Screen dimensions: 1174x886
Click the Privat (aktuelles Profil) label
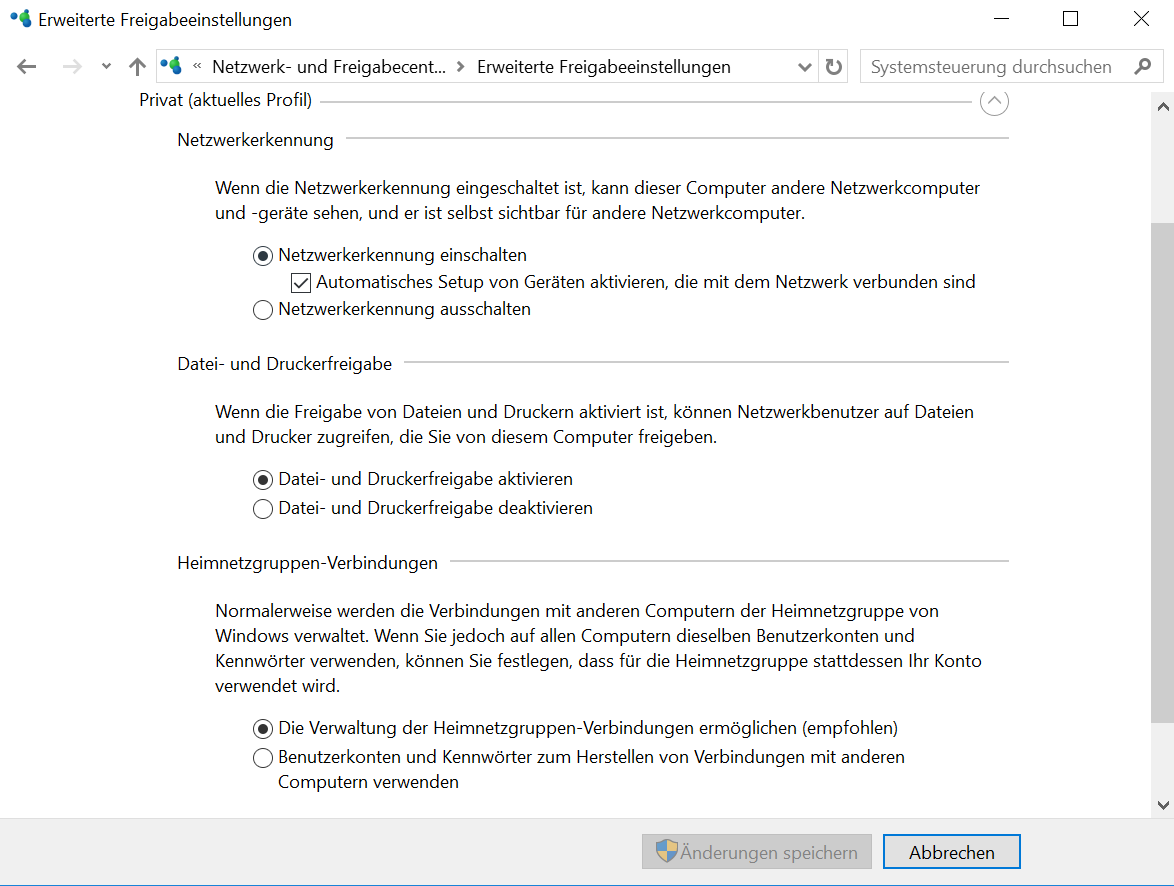coord(225,100)
